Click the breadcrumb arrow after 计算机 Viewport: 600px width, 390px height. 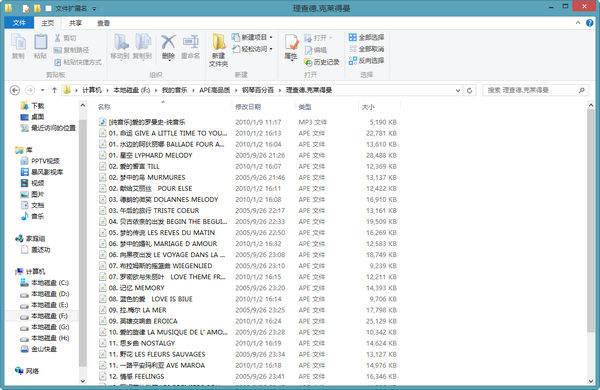click(x=108, y=90)
